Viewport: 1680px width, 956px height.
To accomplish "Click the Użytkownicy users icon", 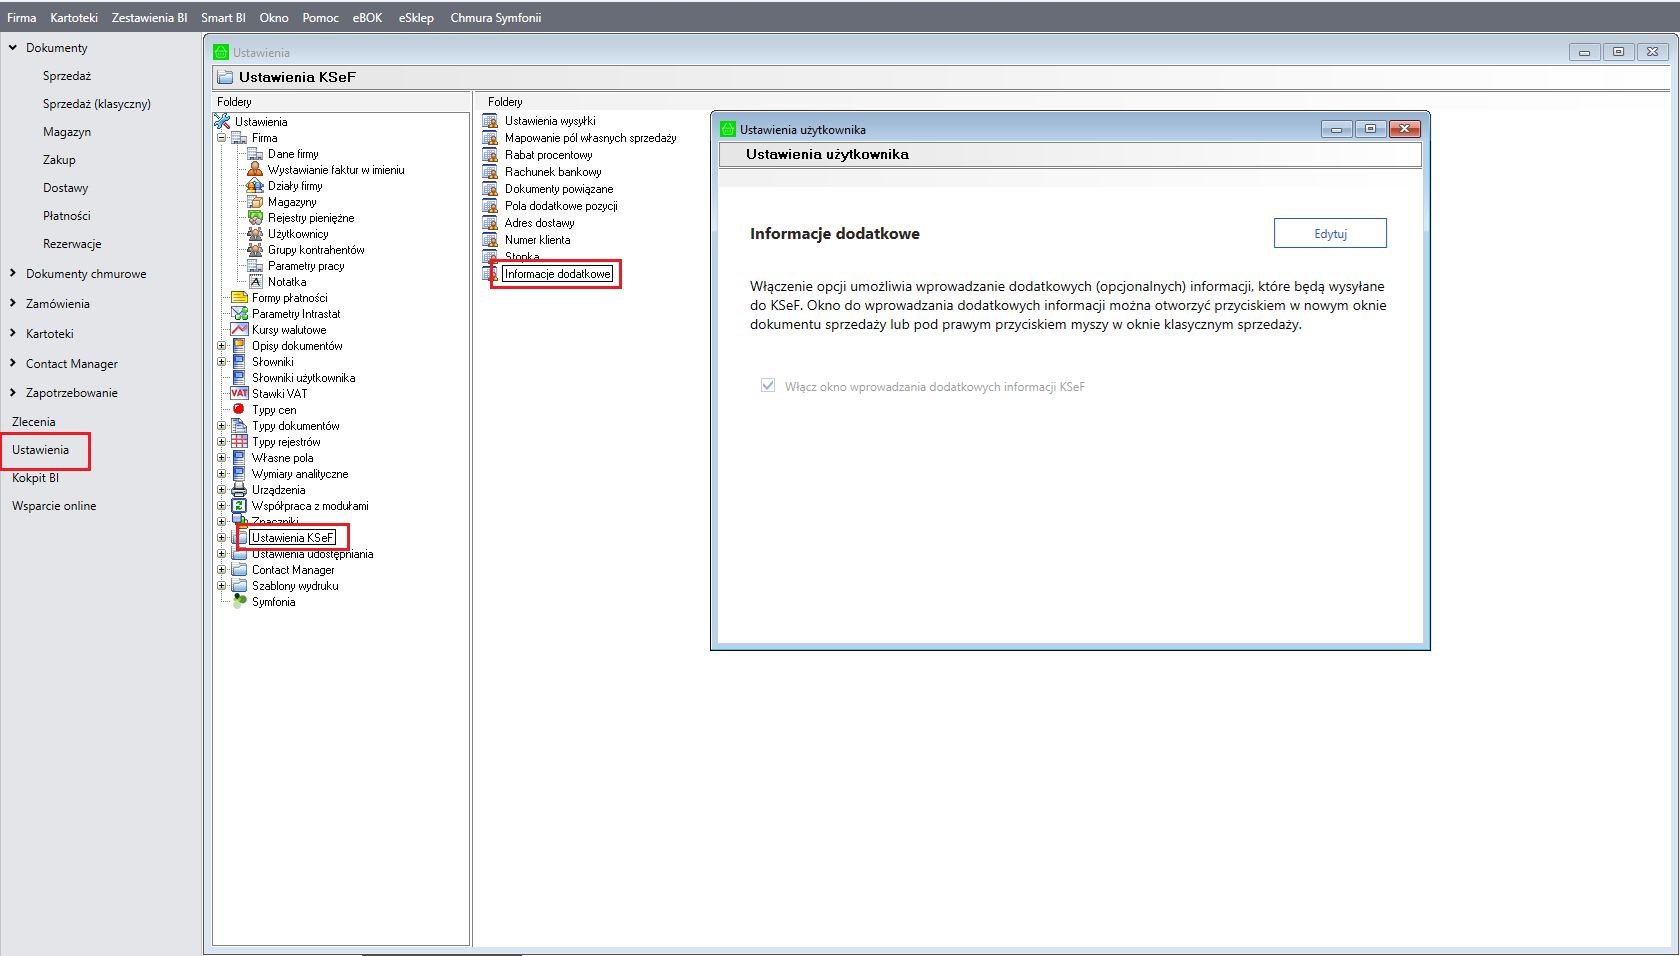I will pyautogui.click(x=255, y=234).
